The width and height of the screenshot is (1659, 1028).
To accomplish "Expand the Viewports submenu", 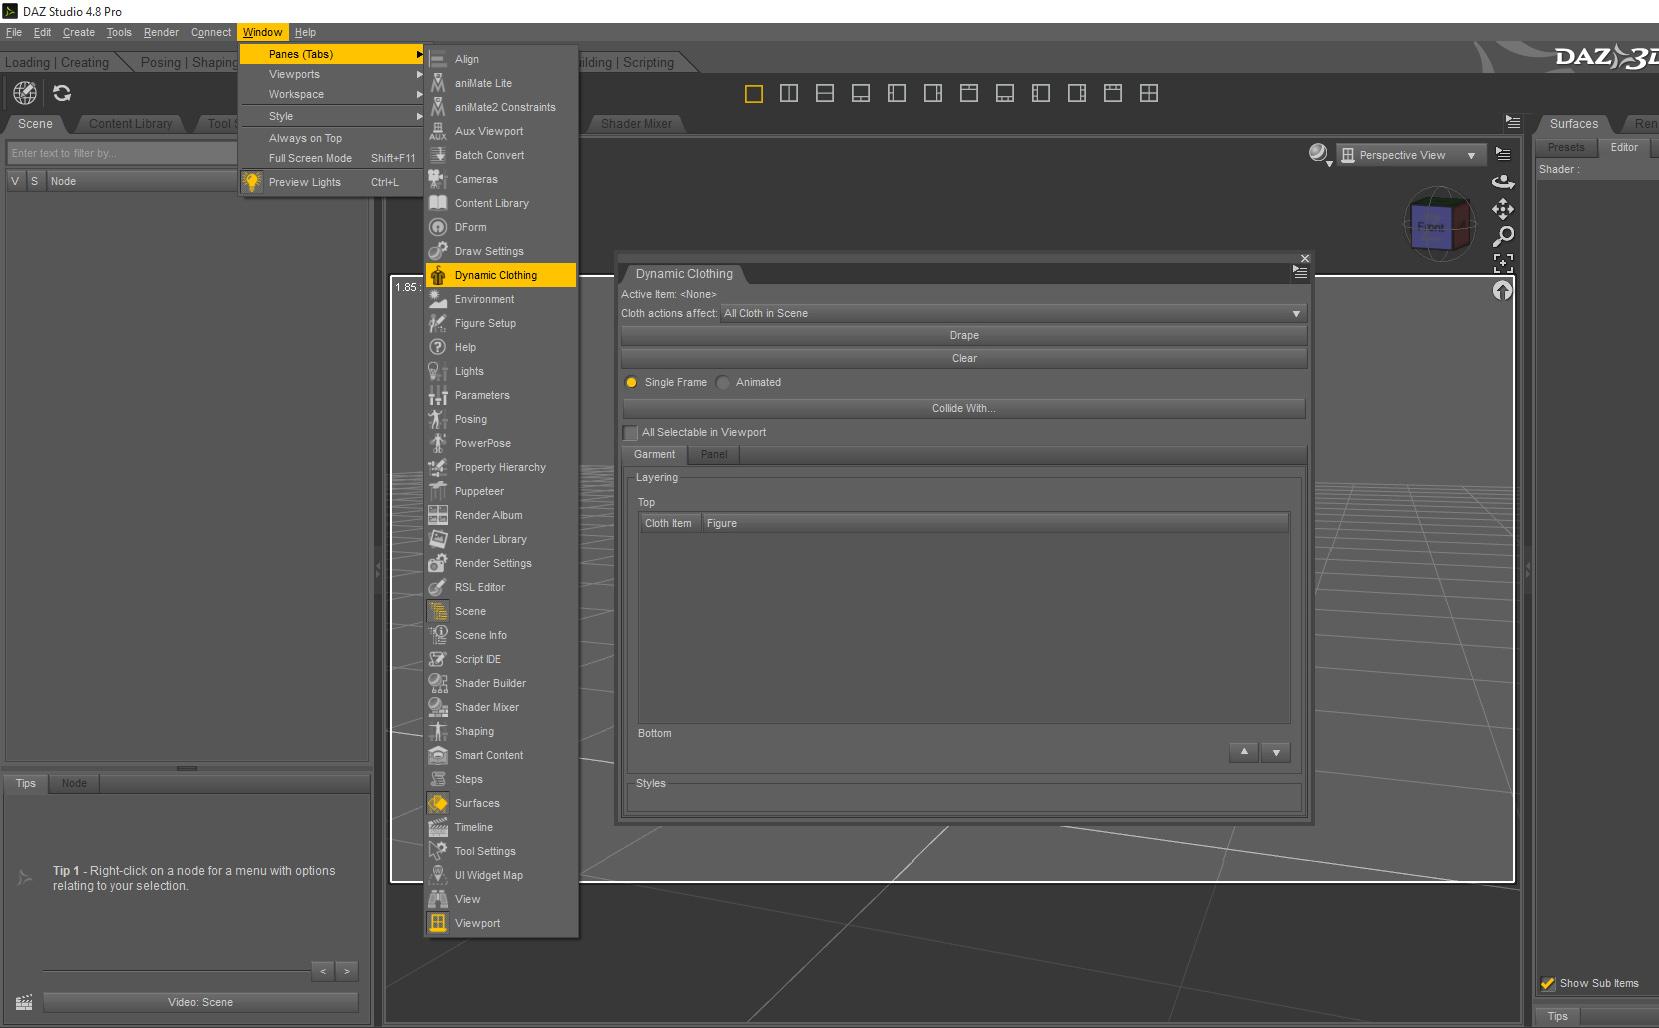I will point(331,74).
